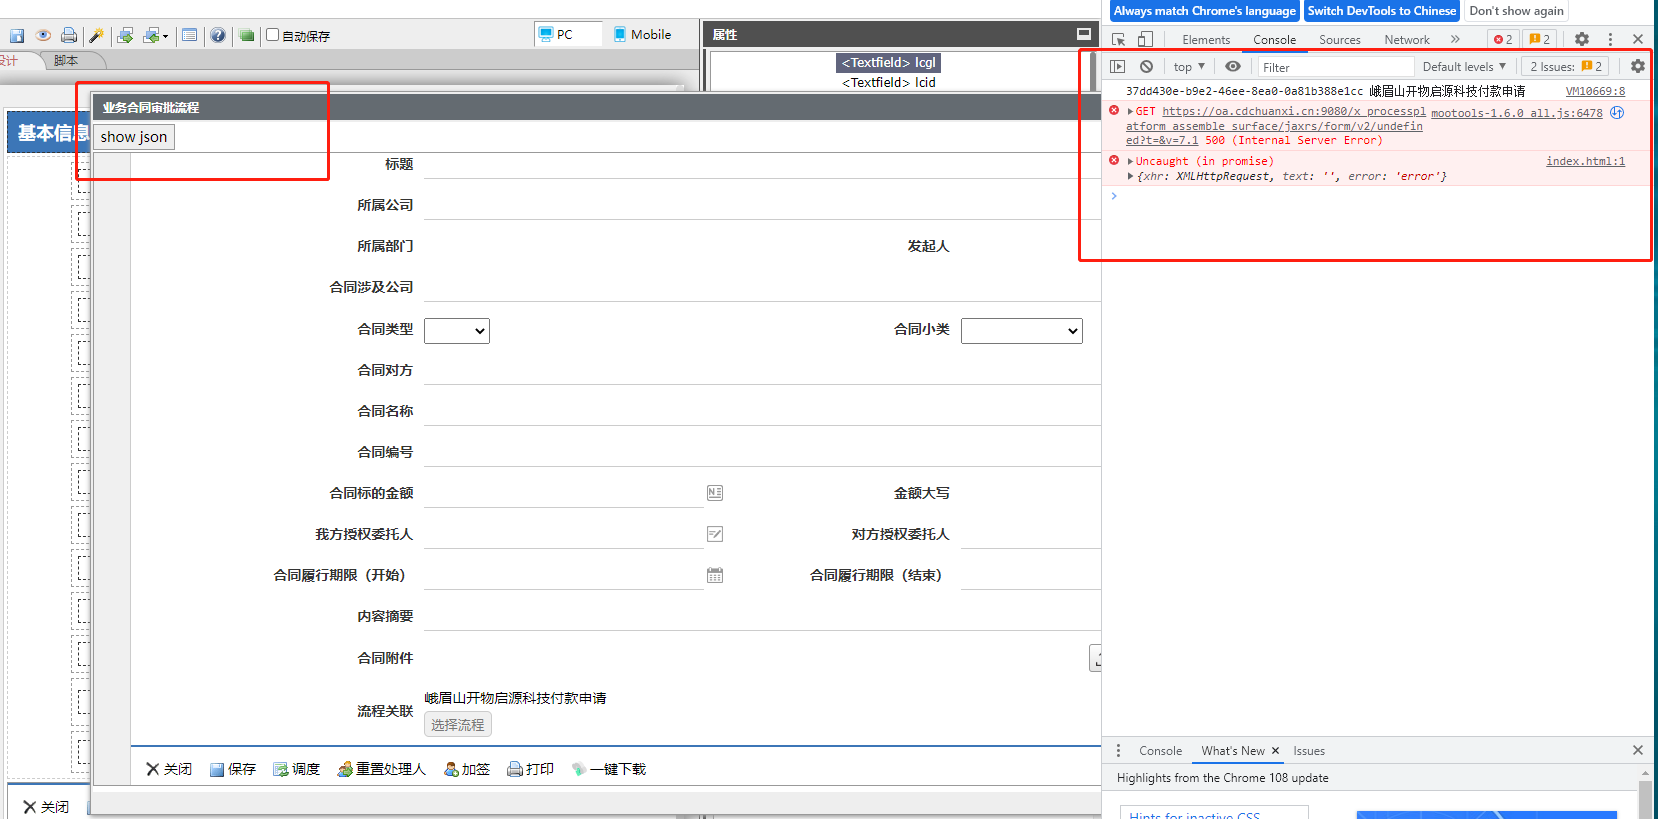1658x819 pixels.
Task: Expand the Uncaught (in promise) error
Action: tap(1131, 162)
